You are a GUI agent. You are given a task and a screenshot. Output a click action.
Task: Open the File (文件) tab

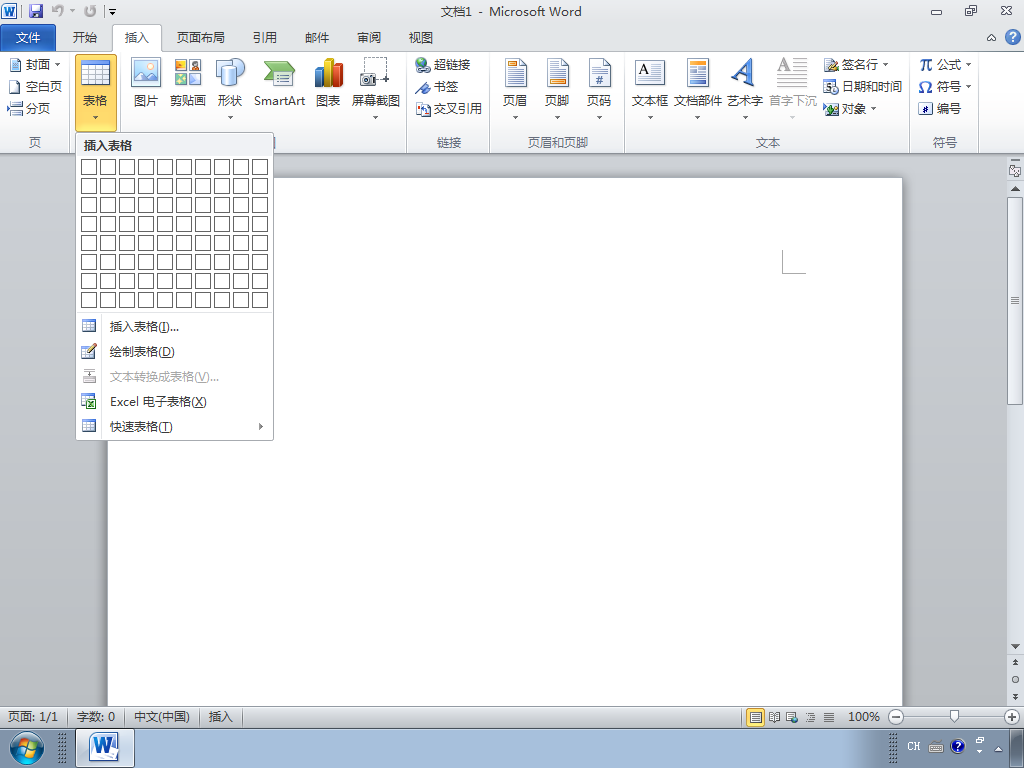pos(28,38)
